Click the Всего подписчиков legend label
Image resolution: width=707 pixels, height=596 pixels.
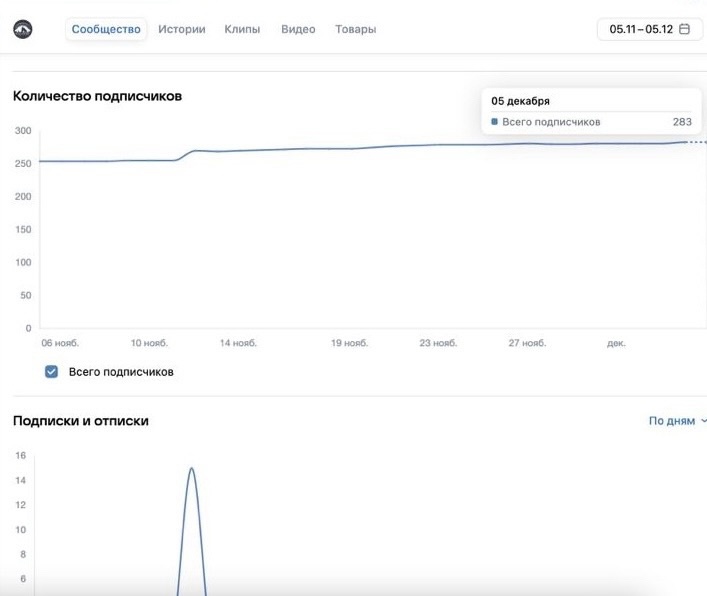(121, 372)
